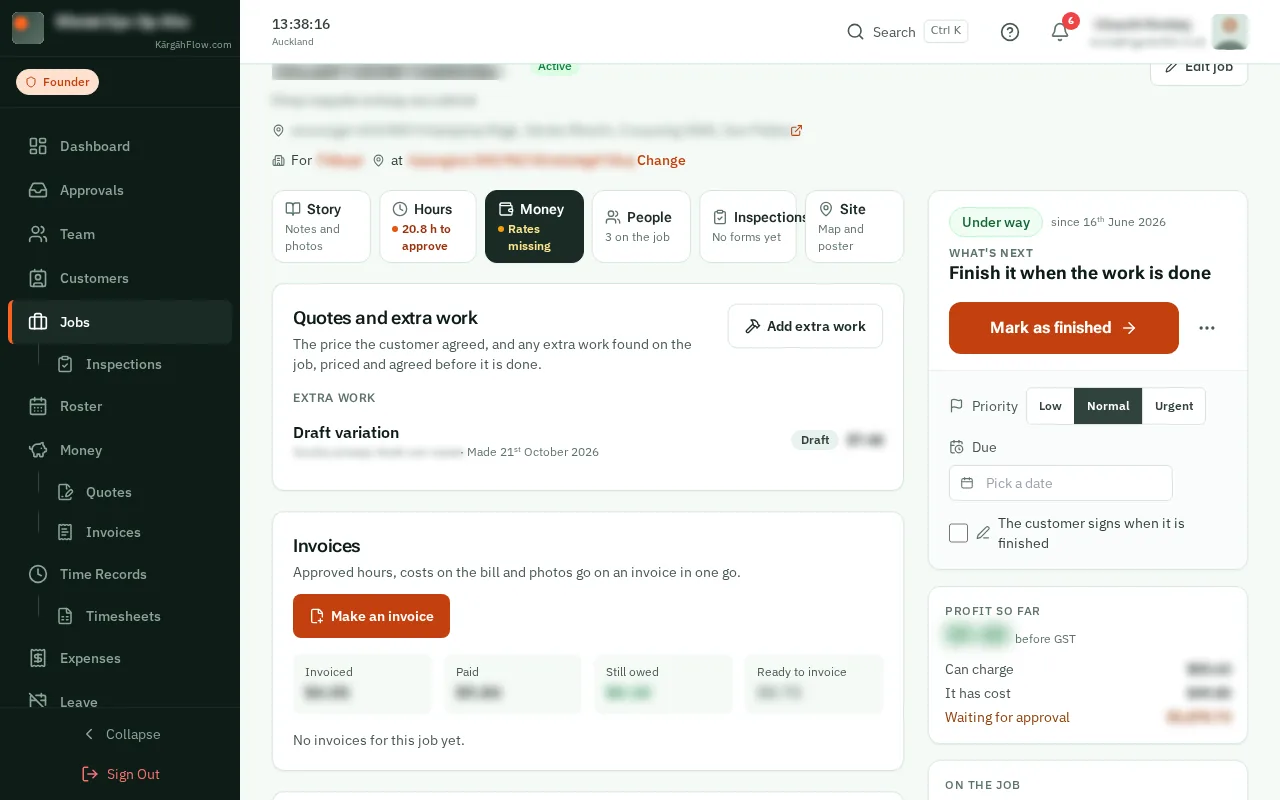Click Make an invoice button
The height and width of the screenshot is (800, 1280).
click(x=371, y=616)
